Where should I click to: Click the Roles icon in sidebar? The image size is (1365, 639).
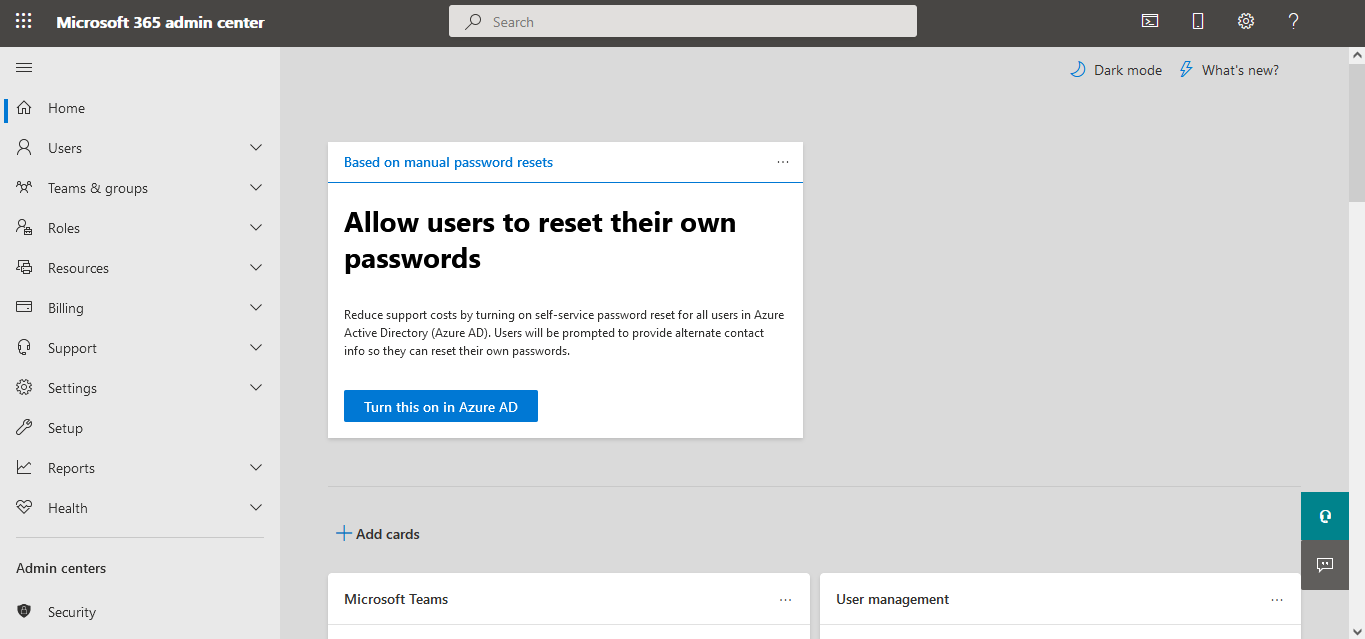pyautogui.click(x=25, y=228)
